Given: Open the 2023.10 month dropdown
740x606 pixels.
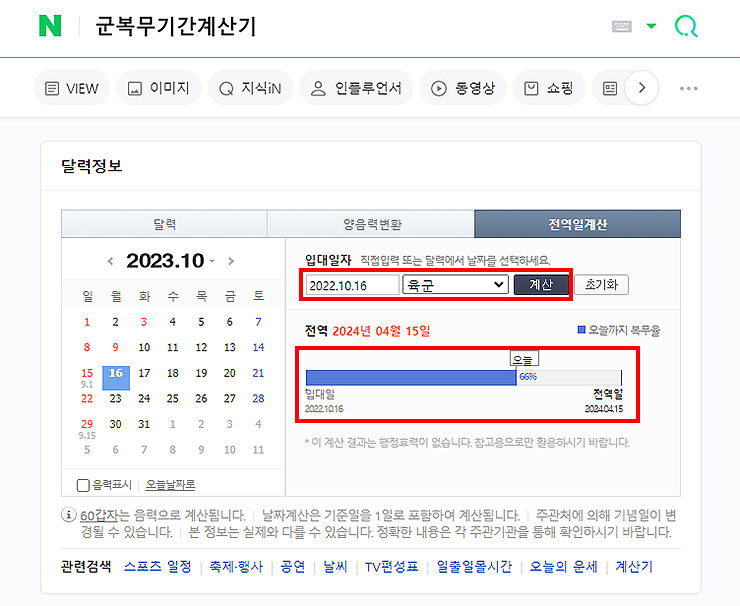Looking at the screenshot, I should [x=212, y=261].
